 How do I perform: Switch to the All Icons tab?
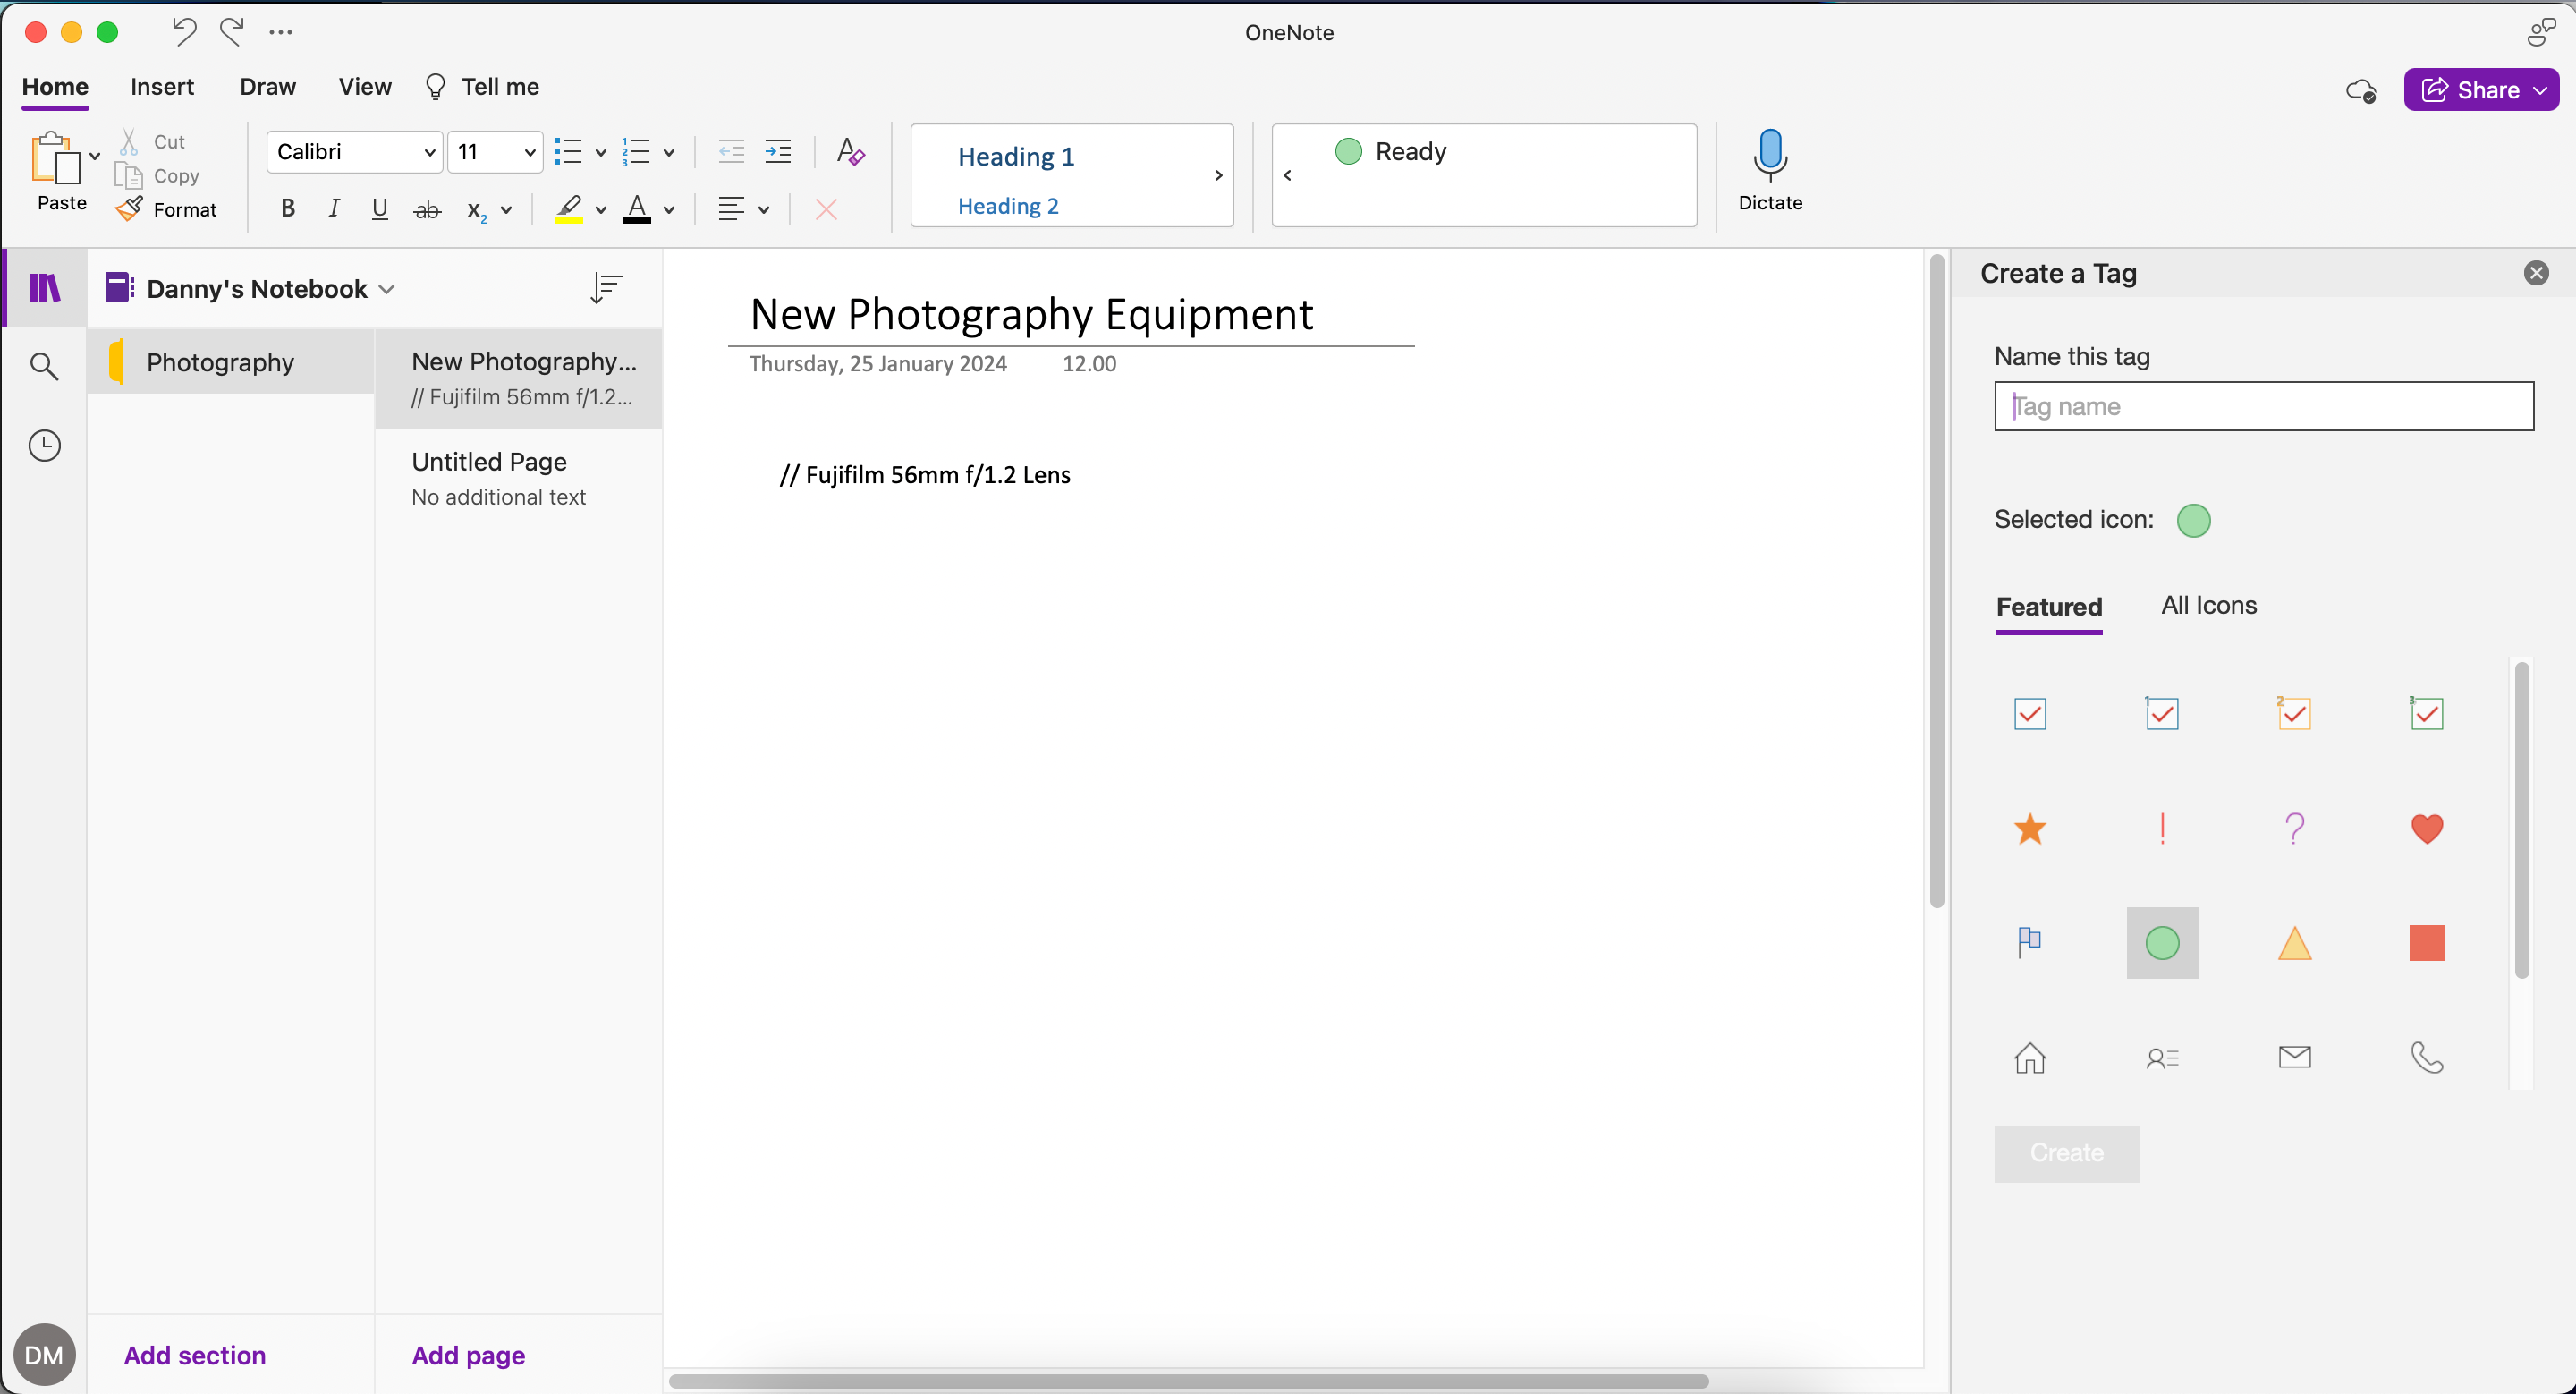coord(2209,605)
